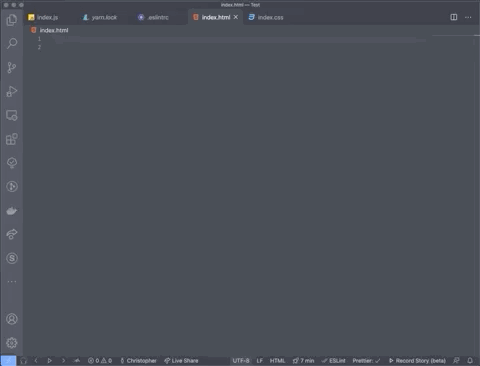Select the index.html tab
480x366 pixels.
click(215, 17)
